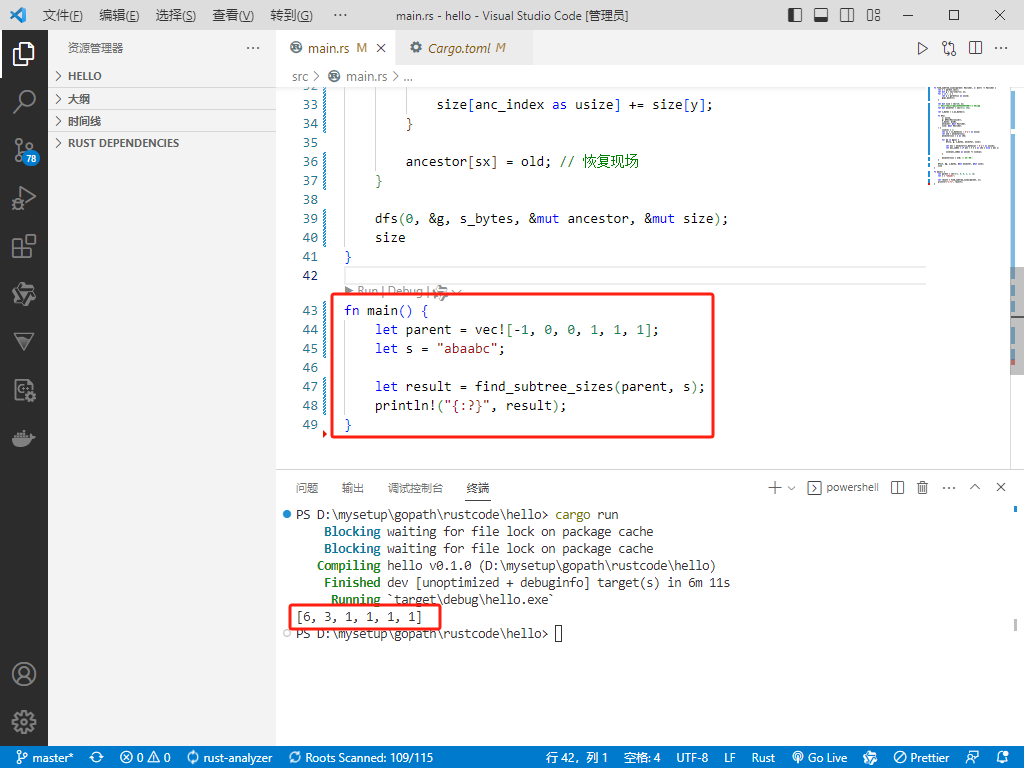1024x768 pixels.
Task: Expand the 大纲 outline section
Action: (x=162, y=99)
